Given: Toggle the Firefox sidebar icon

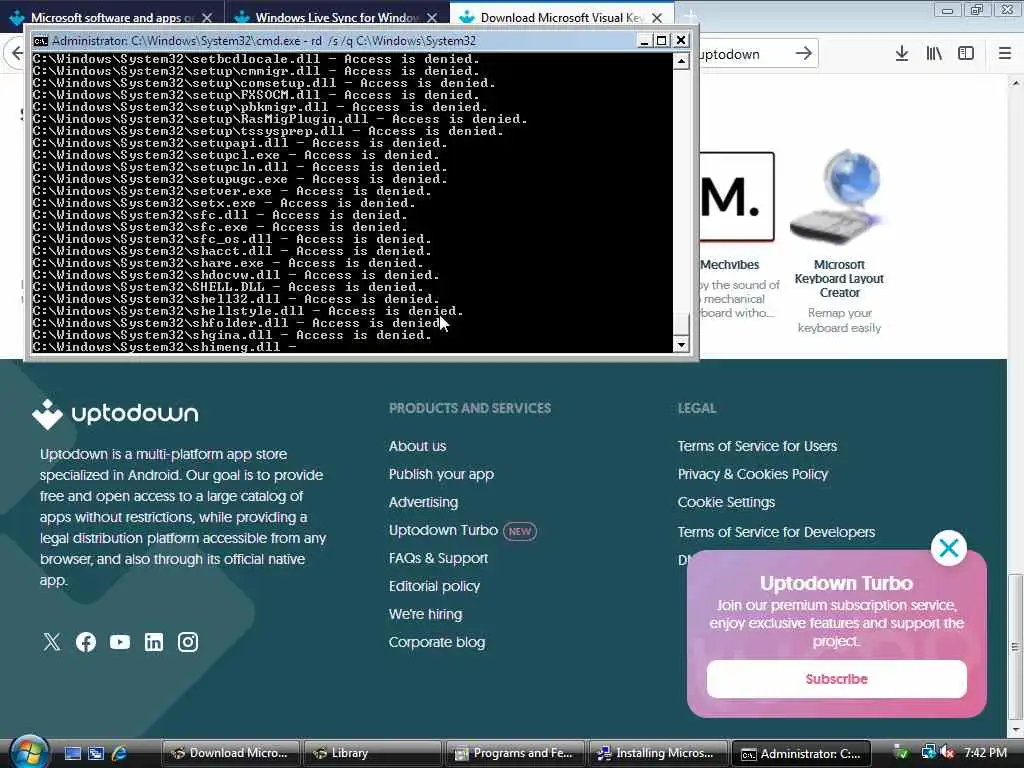Looking at the screenshot, I should 966,54.
